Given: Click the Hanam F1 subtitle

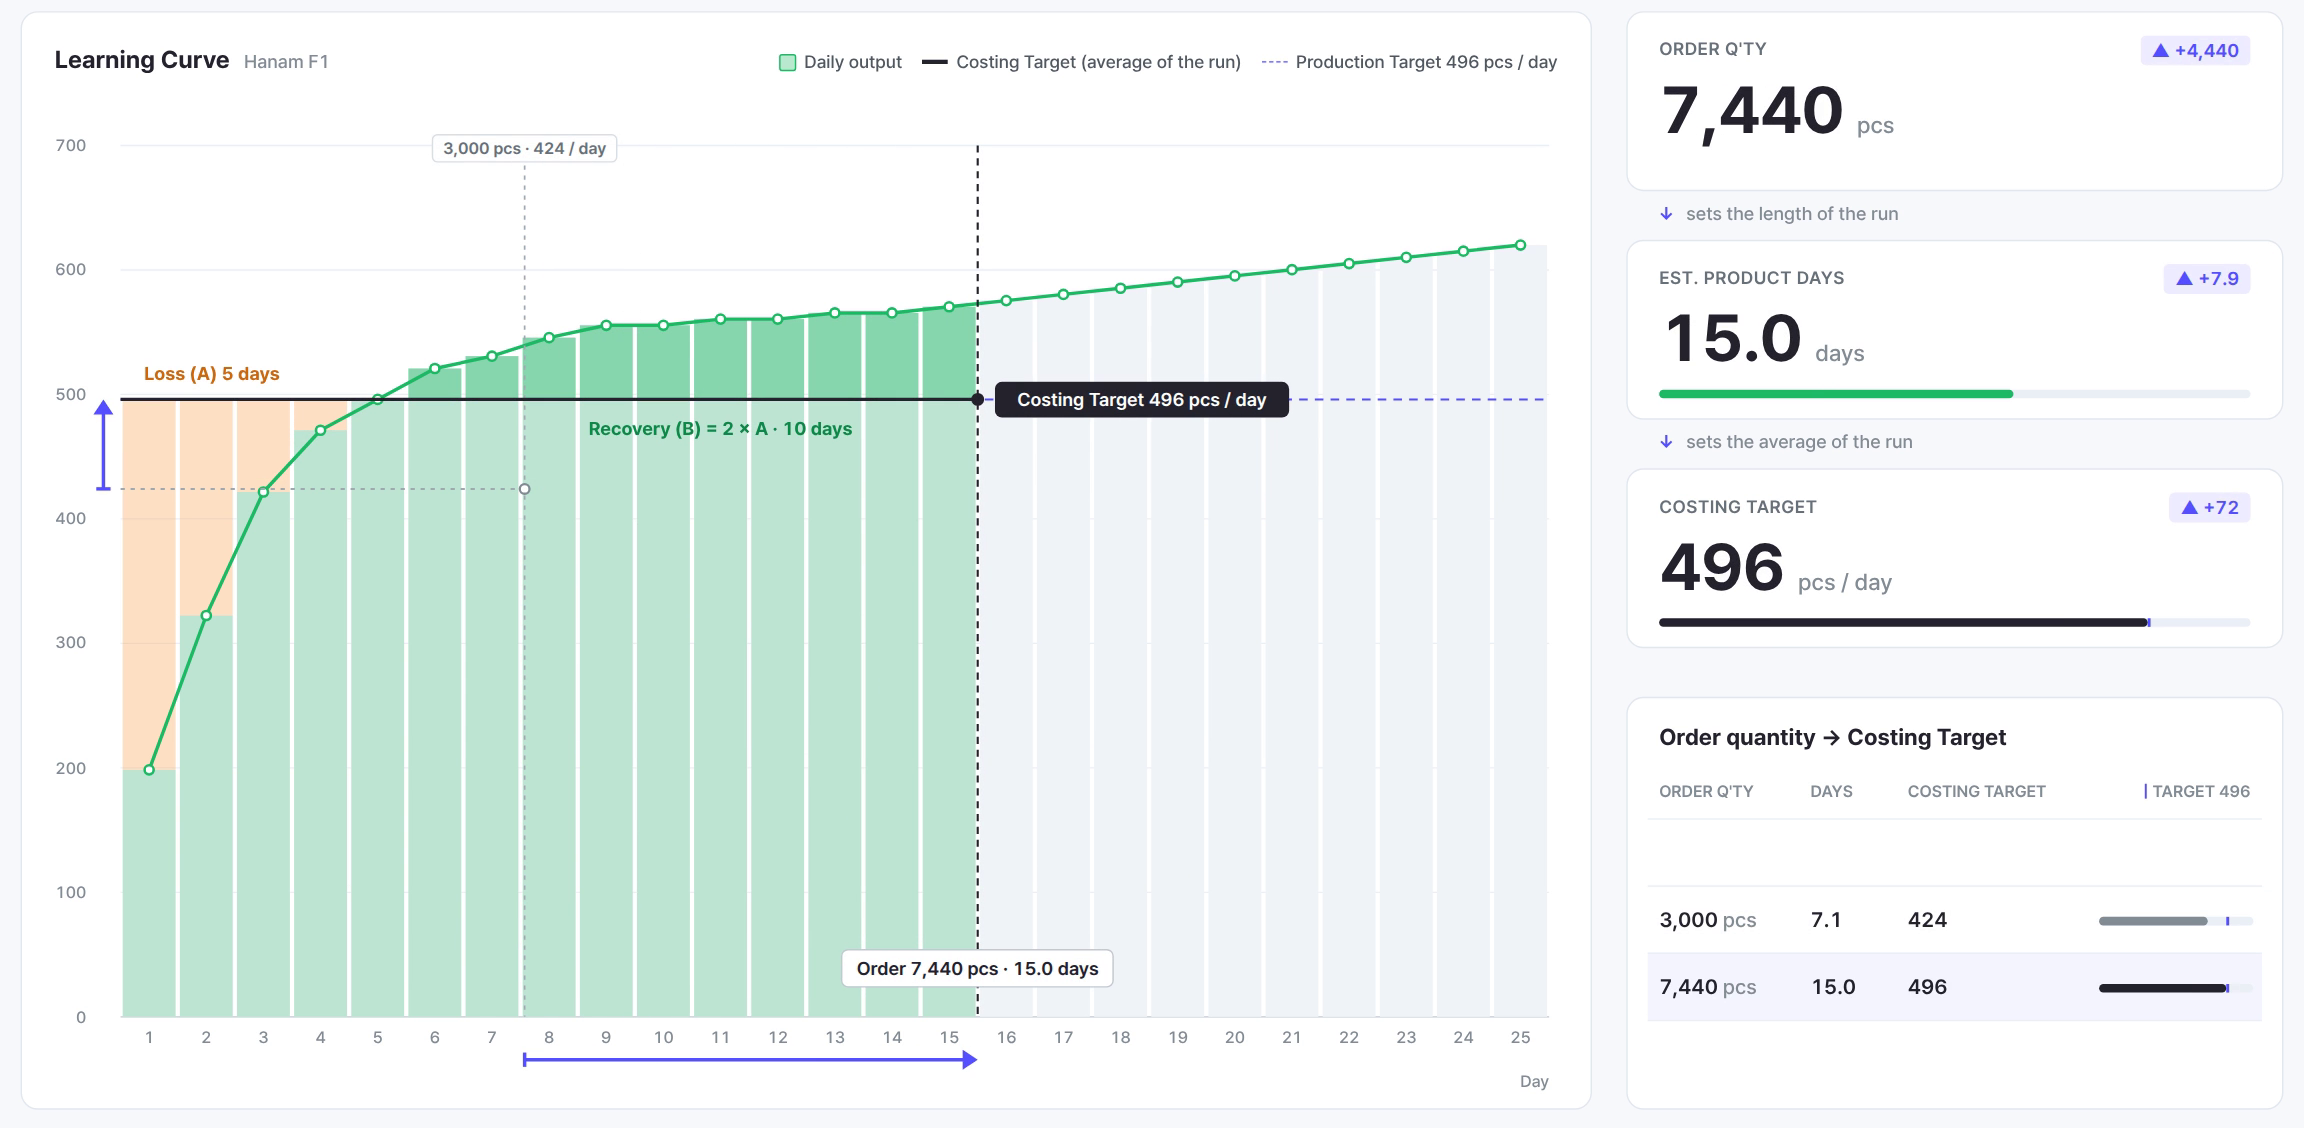Looking at the screenshot, I should [x=286, y=62].
